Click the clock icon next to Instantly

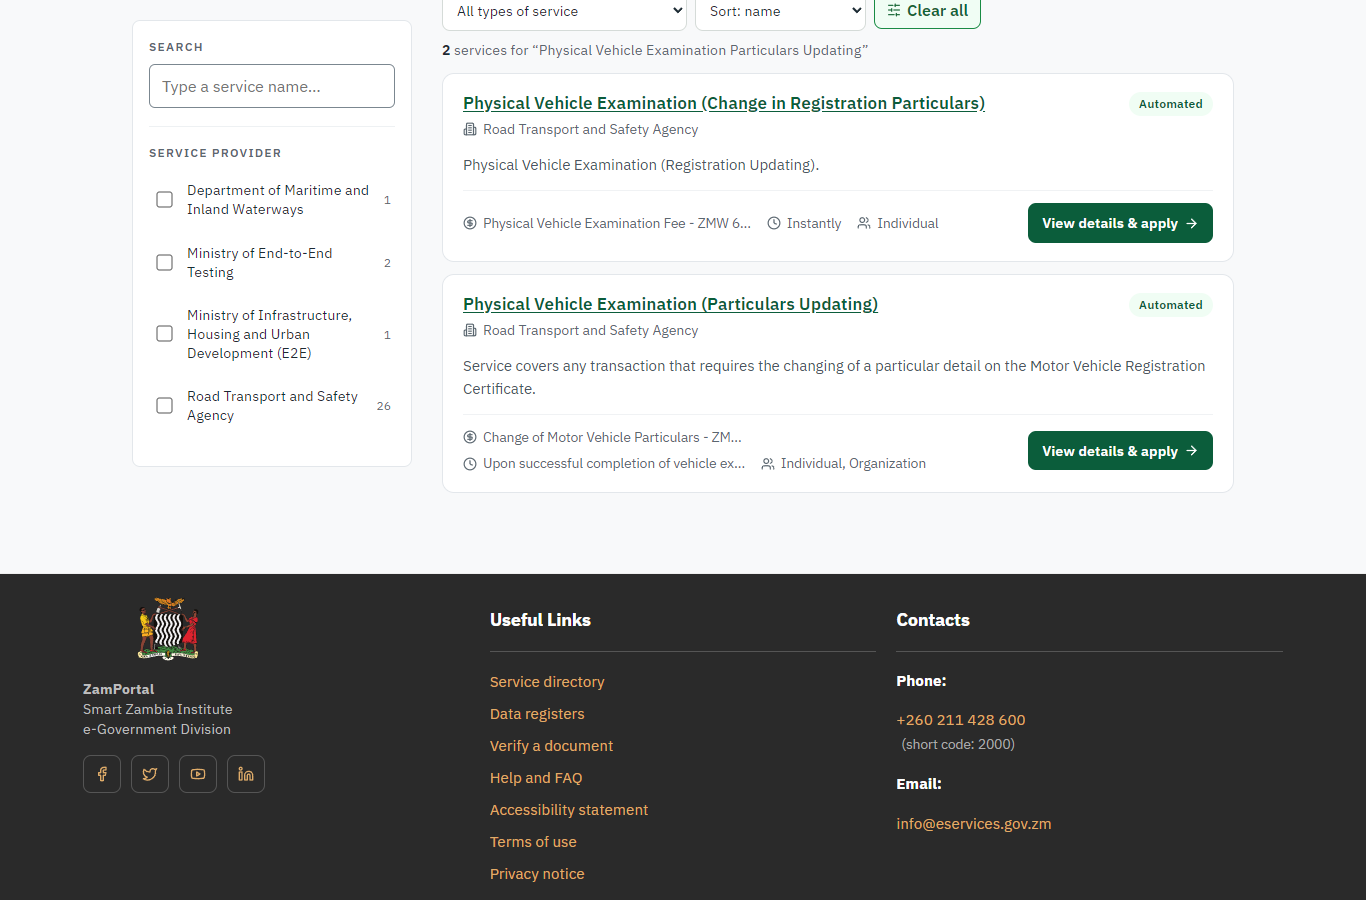pos(774,223)
